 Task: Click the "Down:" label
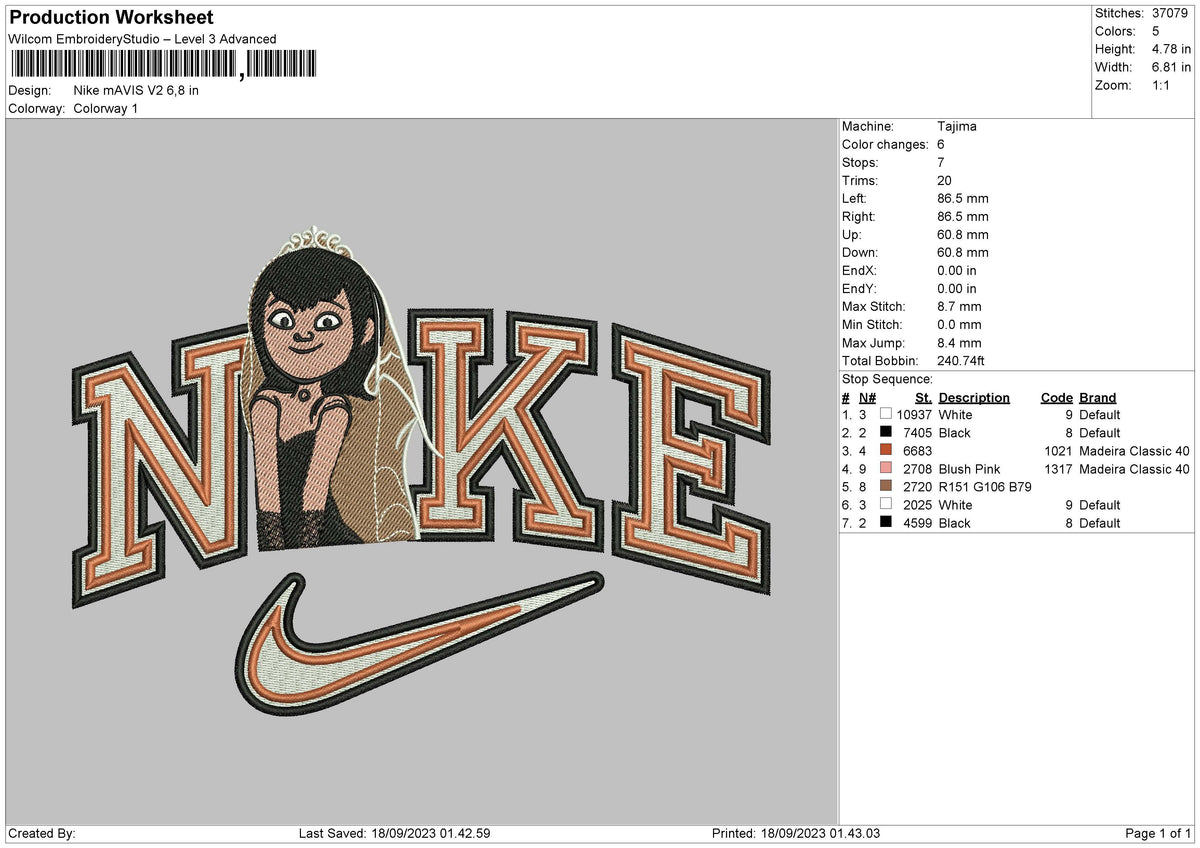point(860,252)
